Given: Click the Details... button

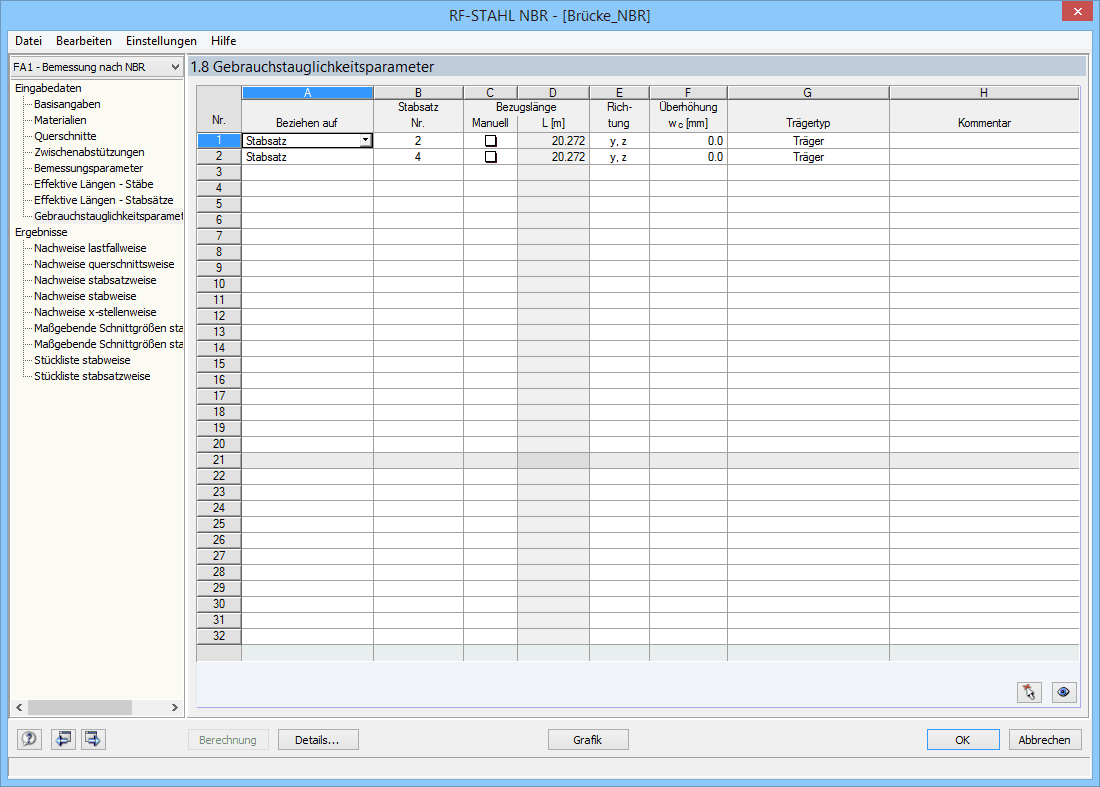Looking at the screenshot, I should click(x=318, y=740).
